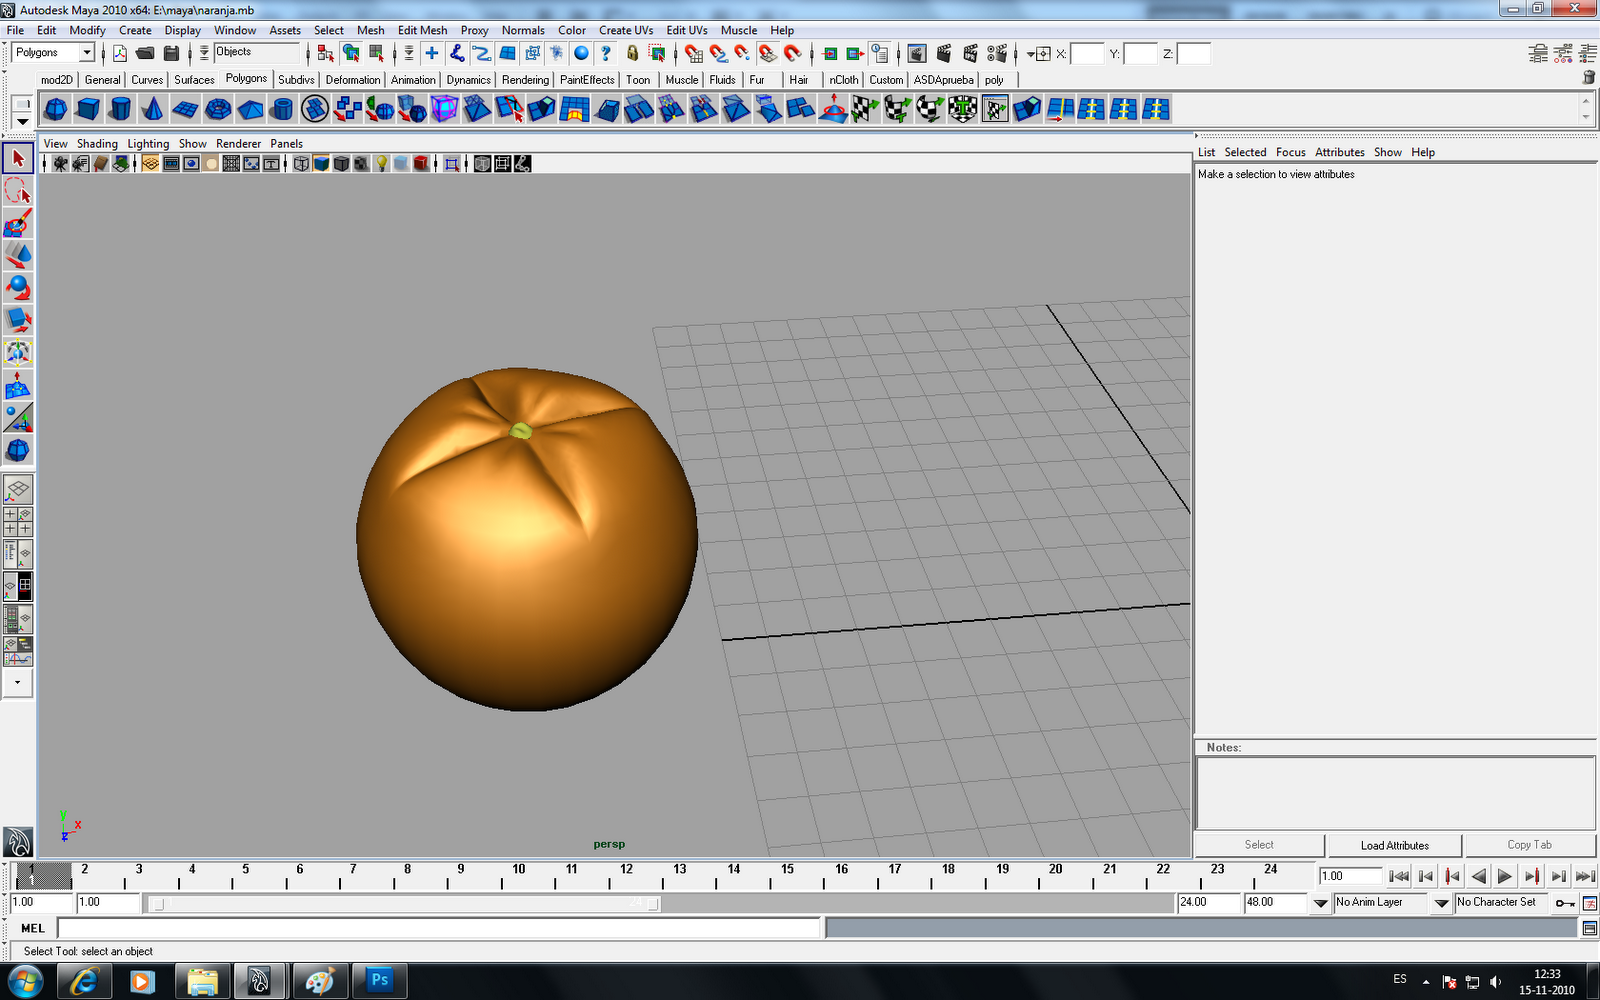Switch to the Subdivs shelf tab

click(x=296, y=79)
